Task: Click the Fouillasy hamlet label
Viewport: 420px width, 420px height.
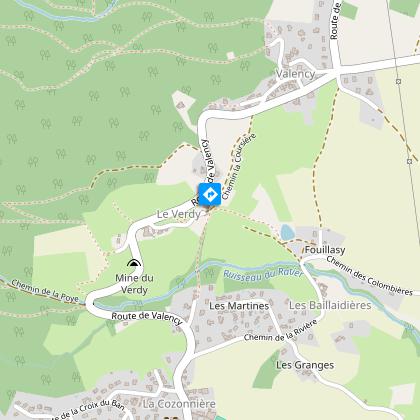Action: (325, 250)
